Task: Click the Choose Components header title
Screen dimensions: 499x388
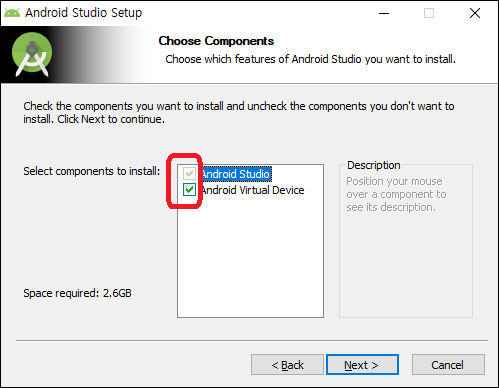Action: 216,41
